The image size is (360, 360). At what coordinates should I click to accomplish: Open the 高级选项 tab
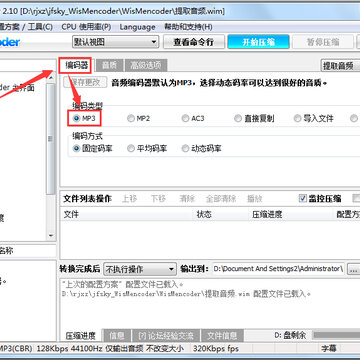[x=146, y=66]
